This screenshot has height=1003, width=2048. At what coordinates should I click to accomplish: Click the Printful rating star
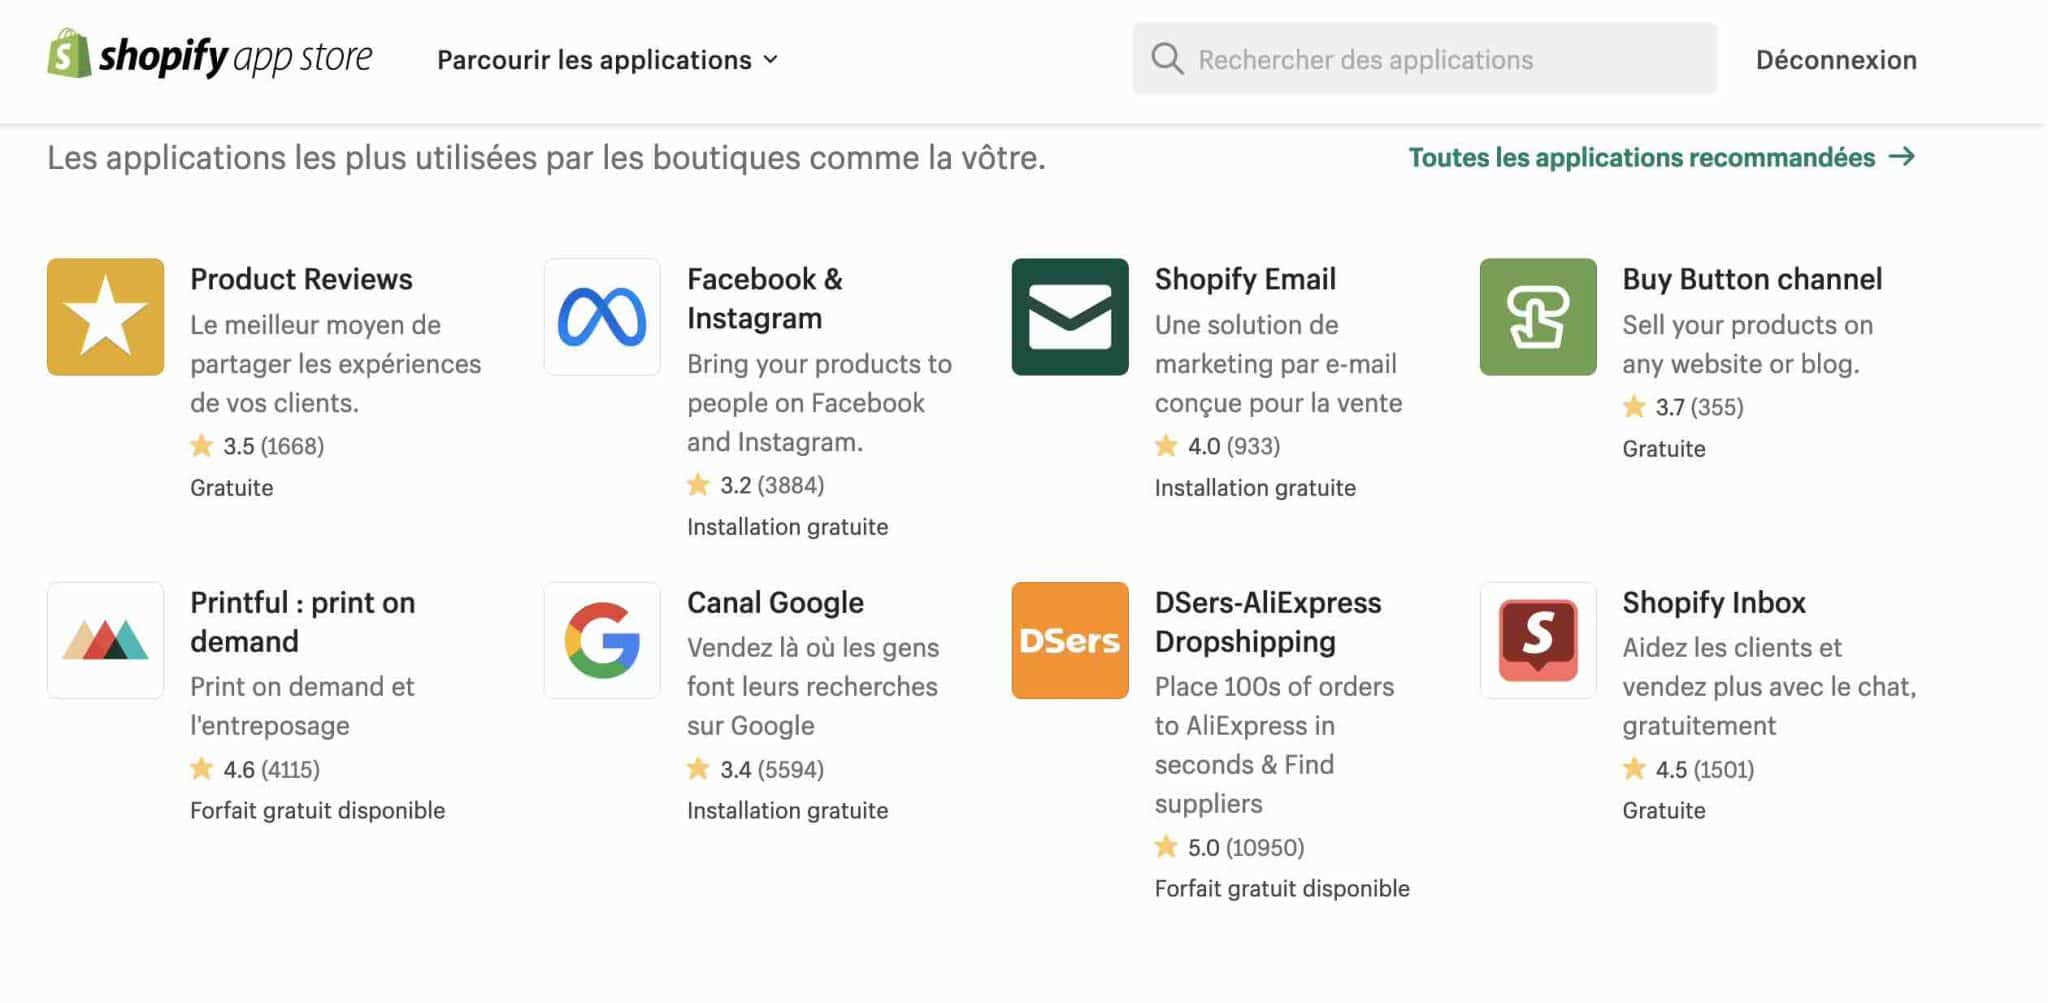point(202,768)
